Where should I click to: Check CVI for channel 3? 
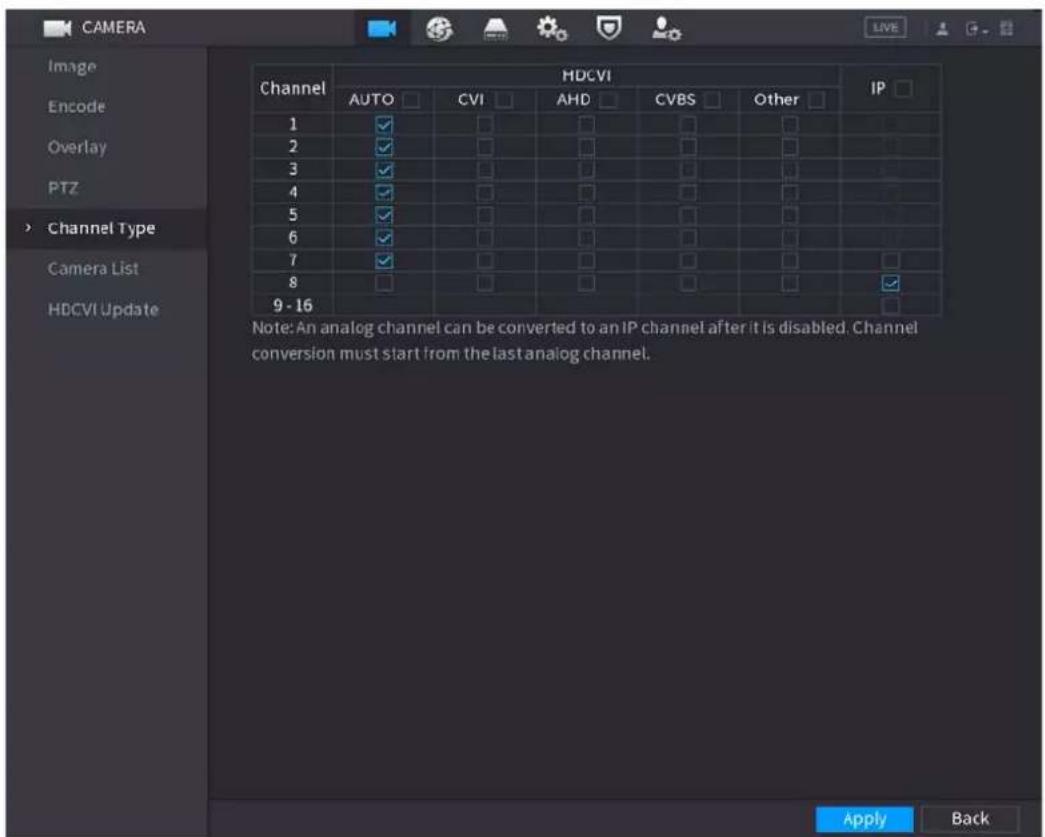point(485,170)
